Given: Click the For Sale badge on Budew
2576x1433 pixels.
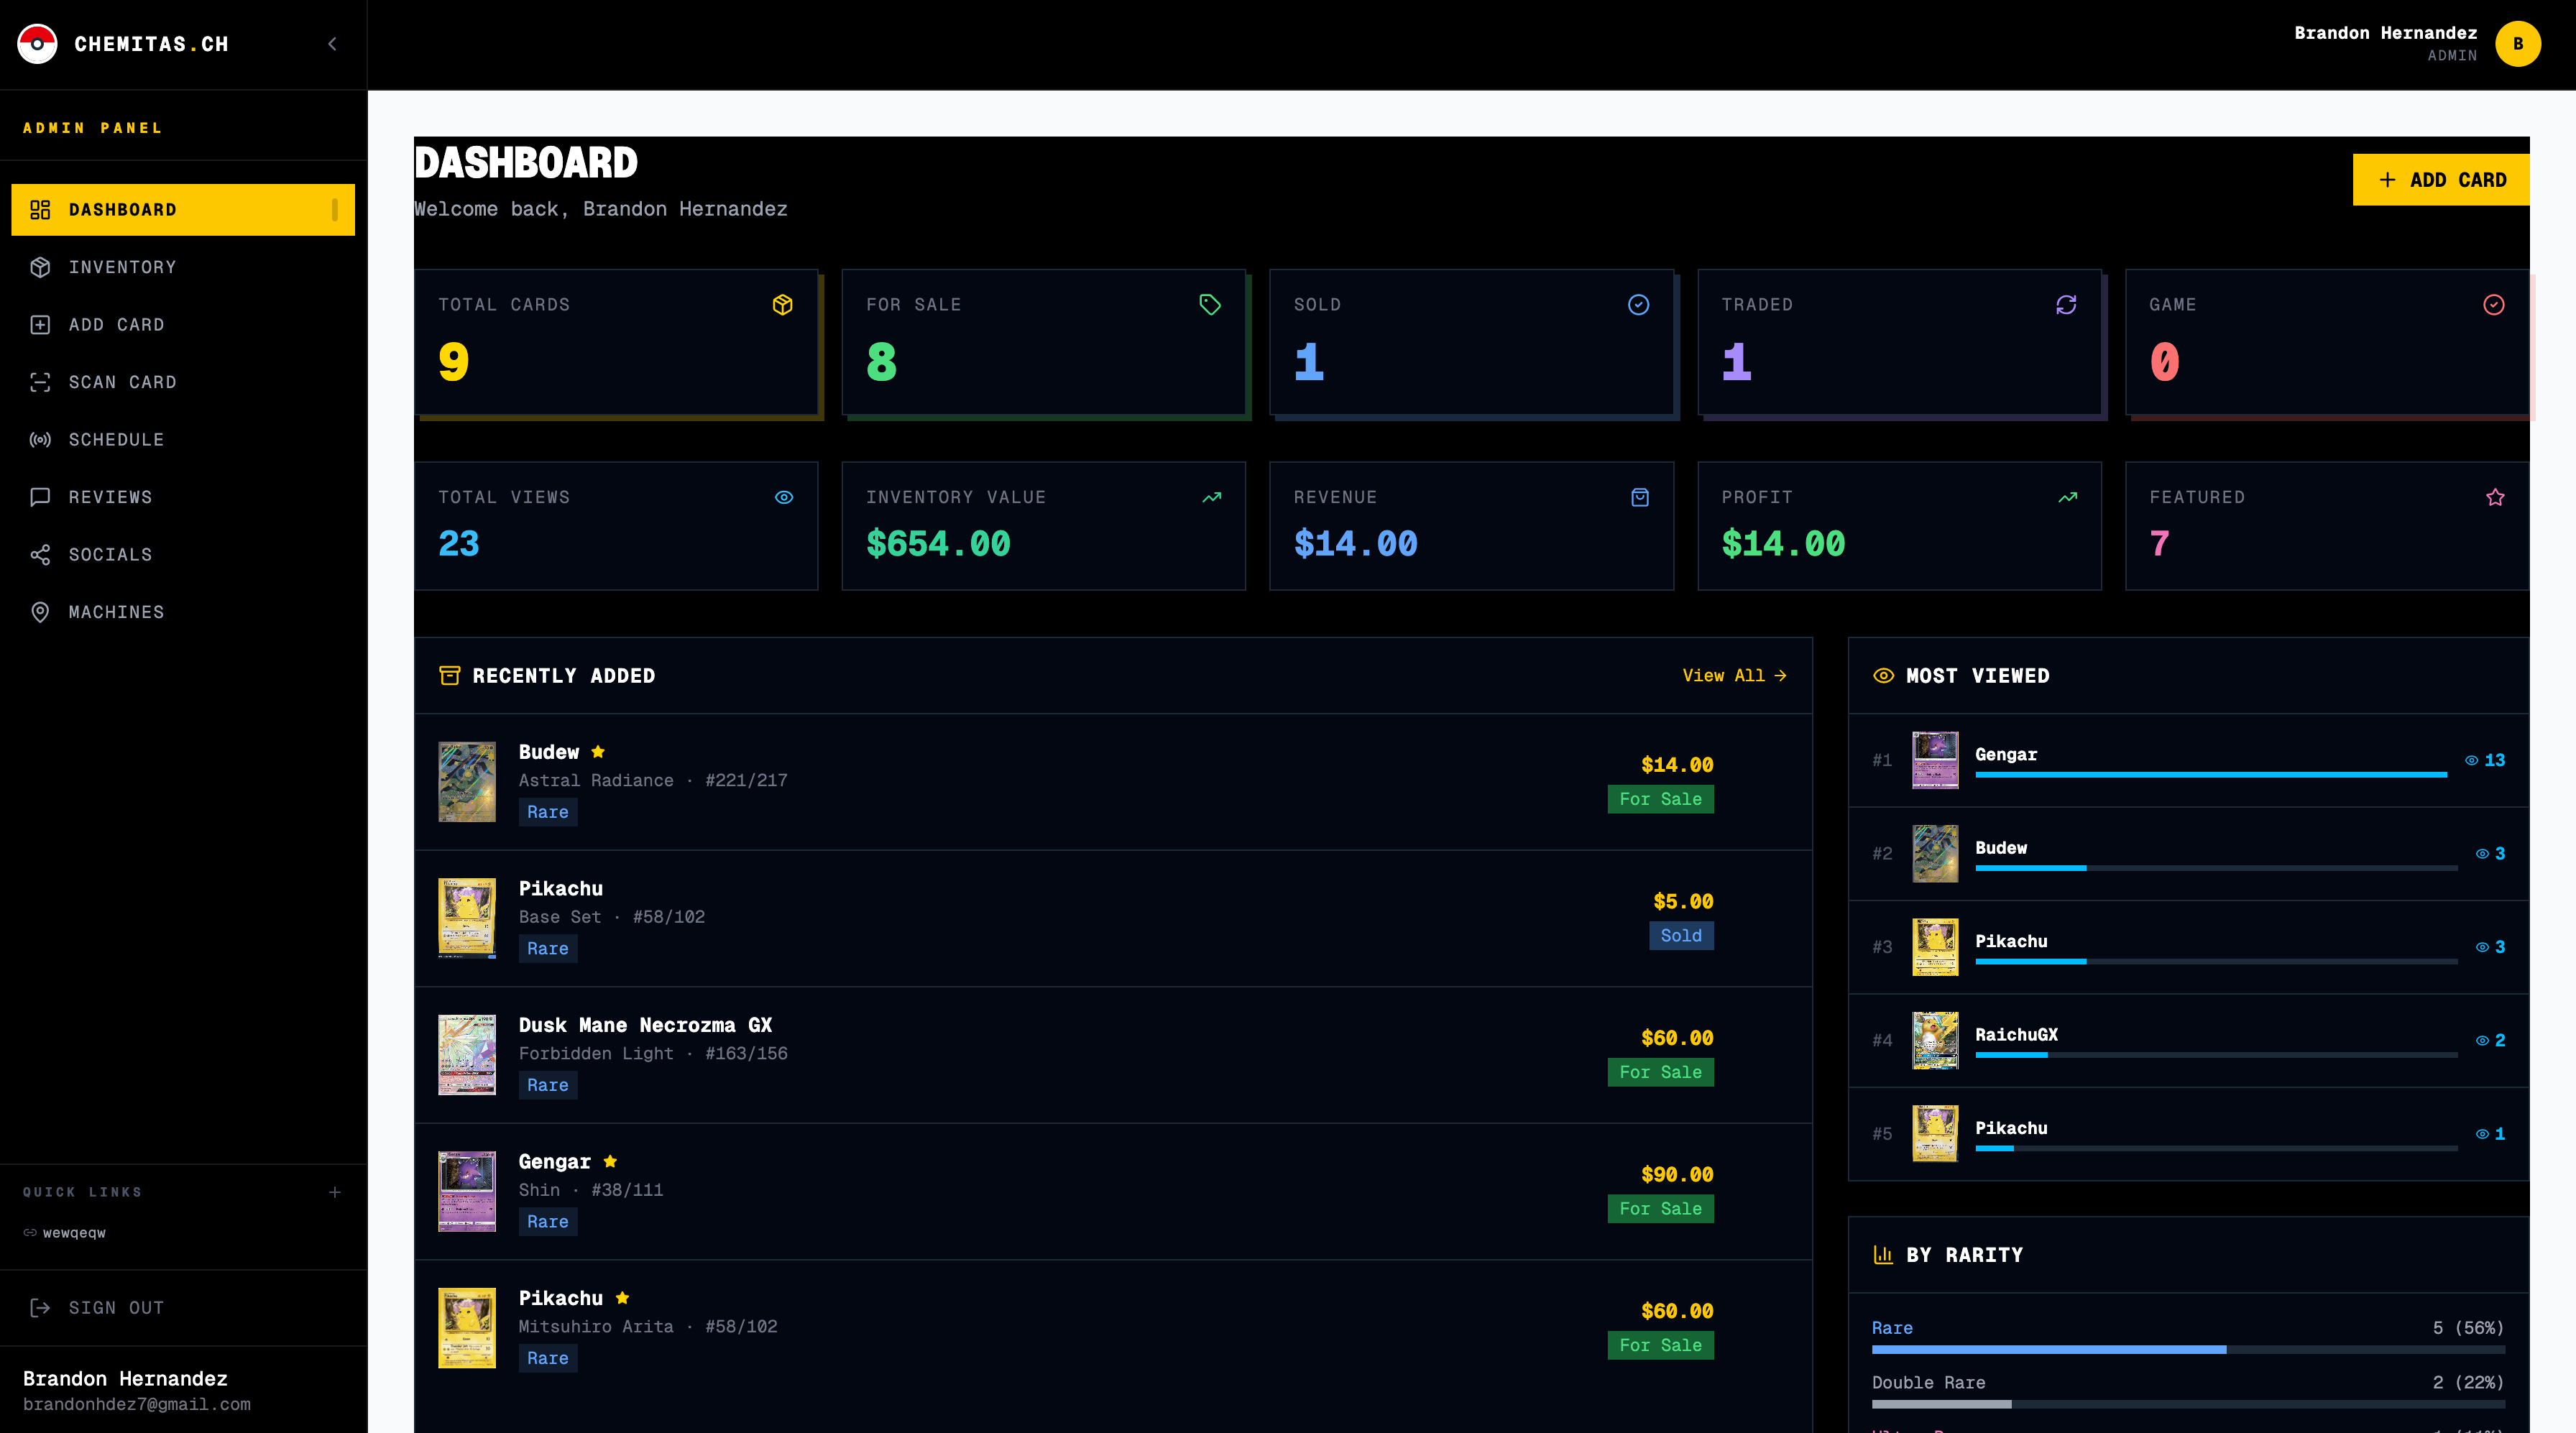Looking at the screenshot, I should (1661, 799).
